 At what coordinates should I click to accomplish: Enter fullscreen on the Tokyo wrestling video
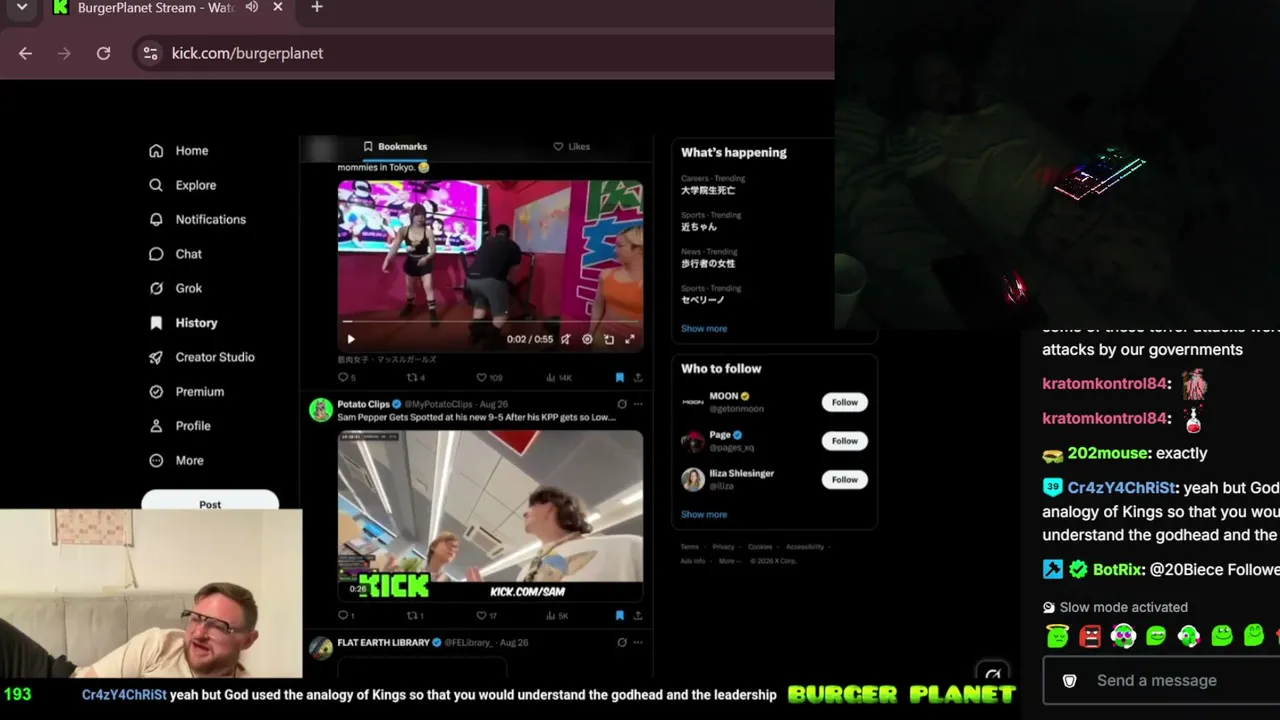[x=630, y=339]
